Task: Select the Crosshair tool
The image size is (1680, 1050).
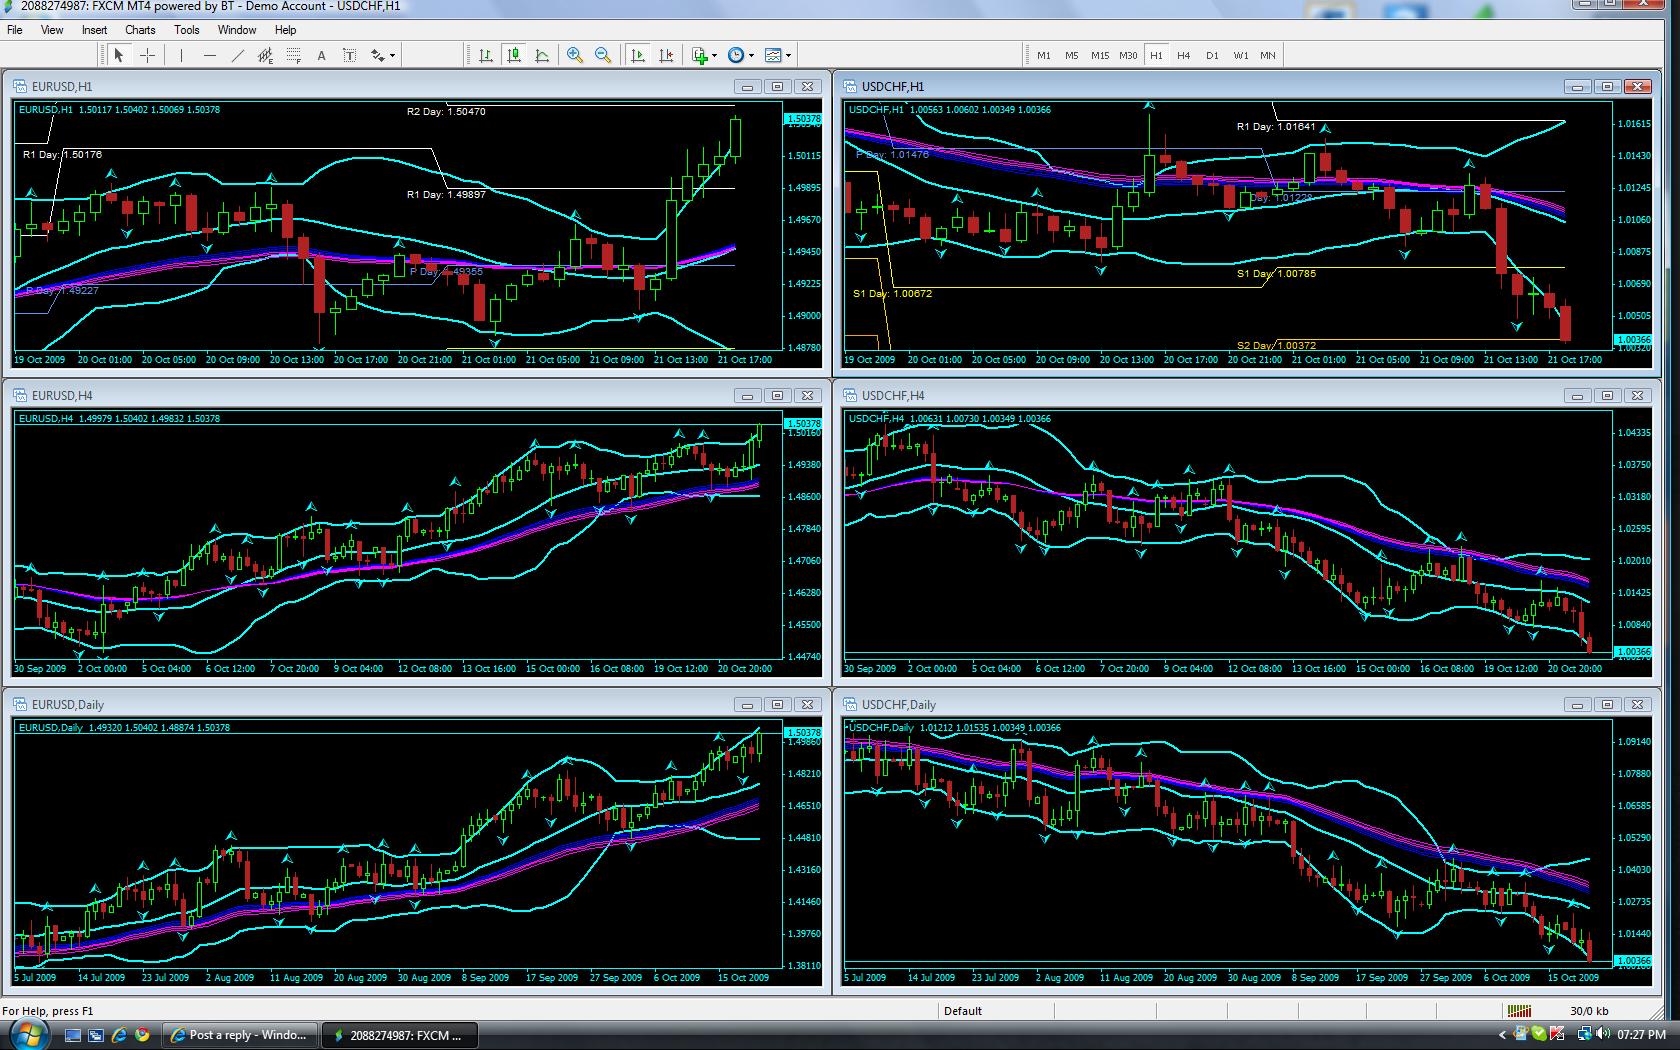Action: 147,55
